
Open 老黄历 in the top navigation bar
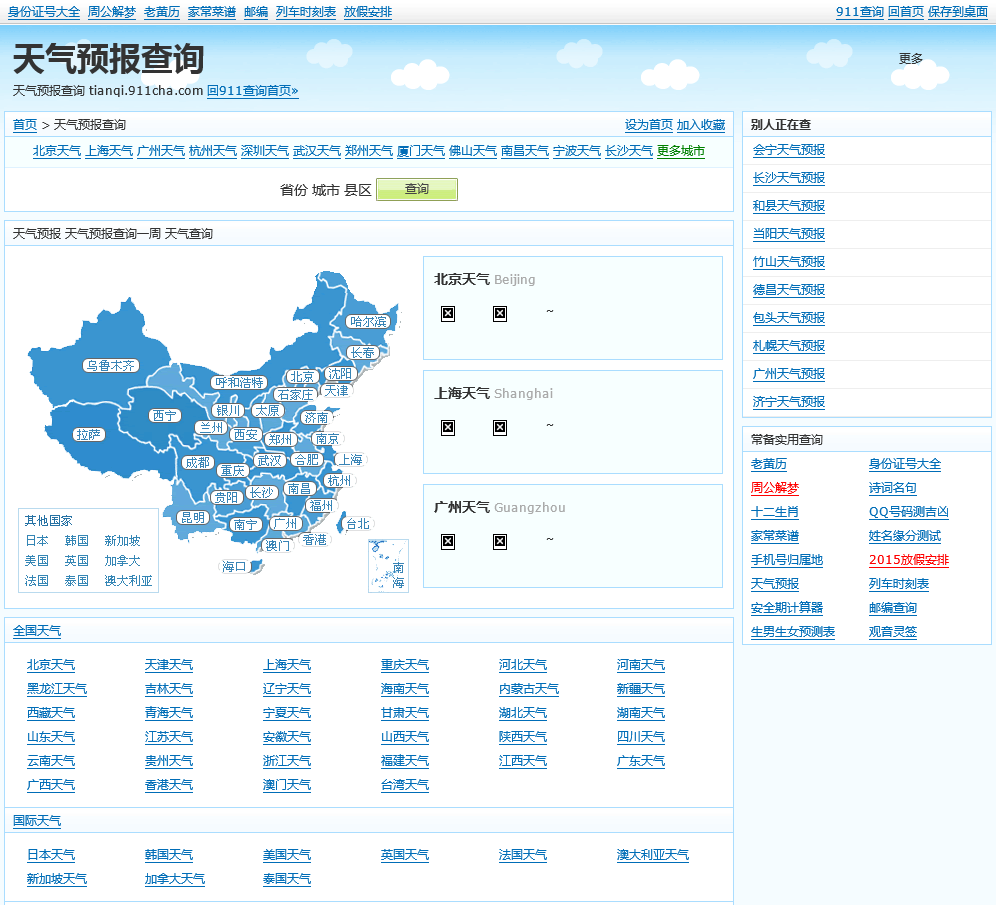pyautogui.click(x=162, y=12)
